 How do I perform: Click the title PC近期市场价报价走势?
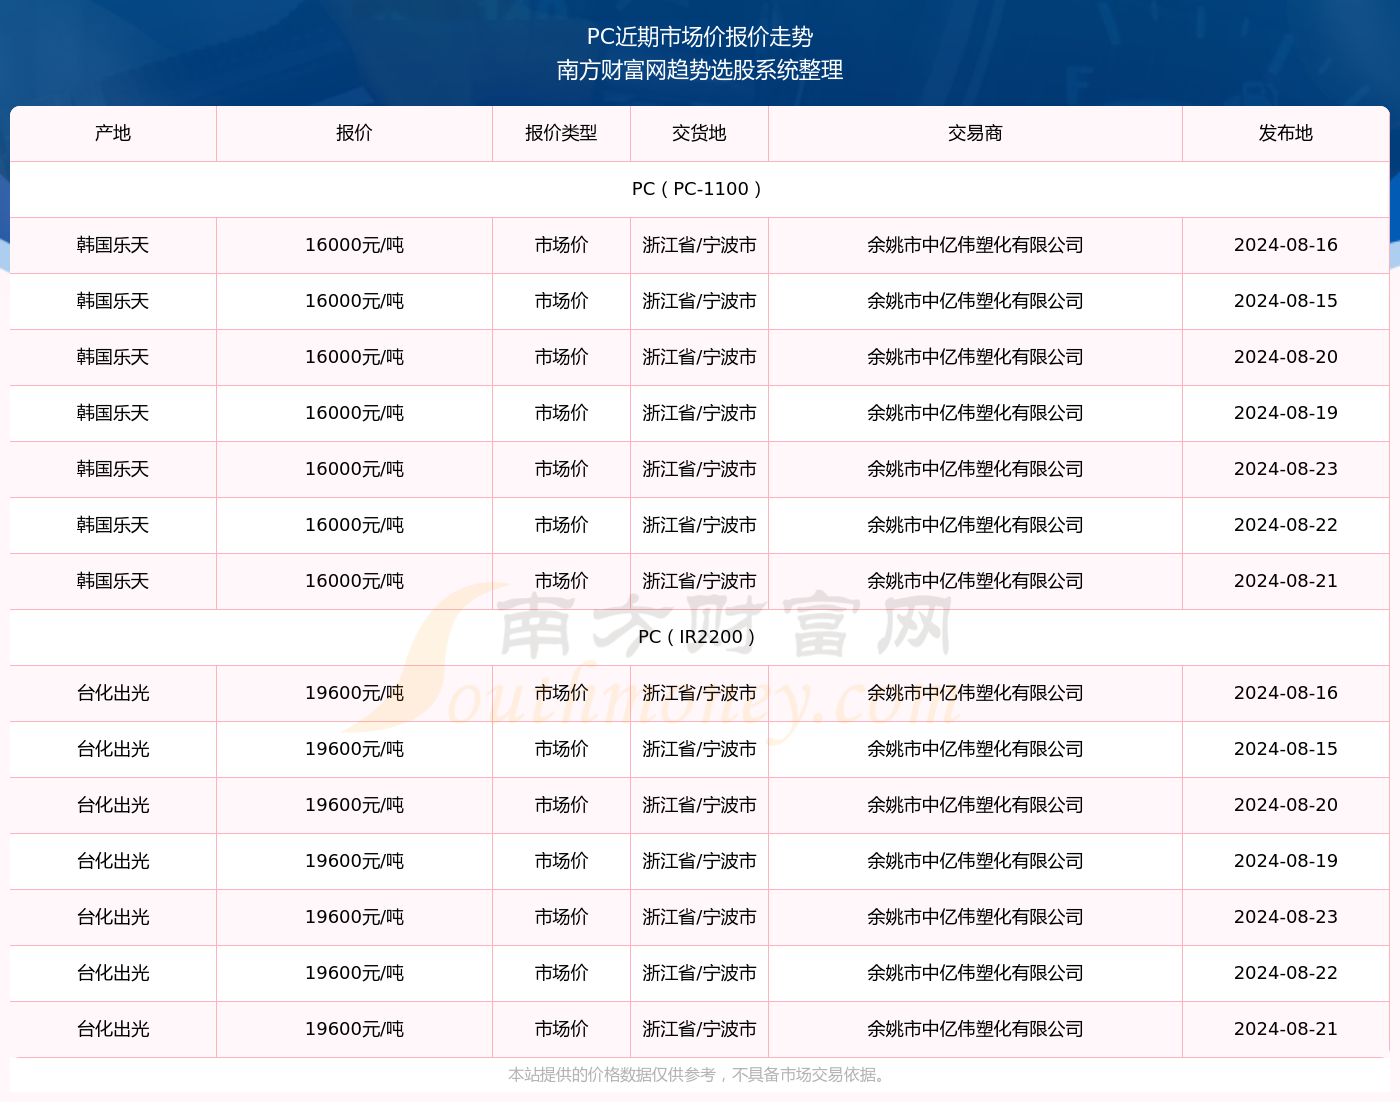pos(699,37)
